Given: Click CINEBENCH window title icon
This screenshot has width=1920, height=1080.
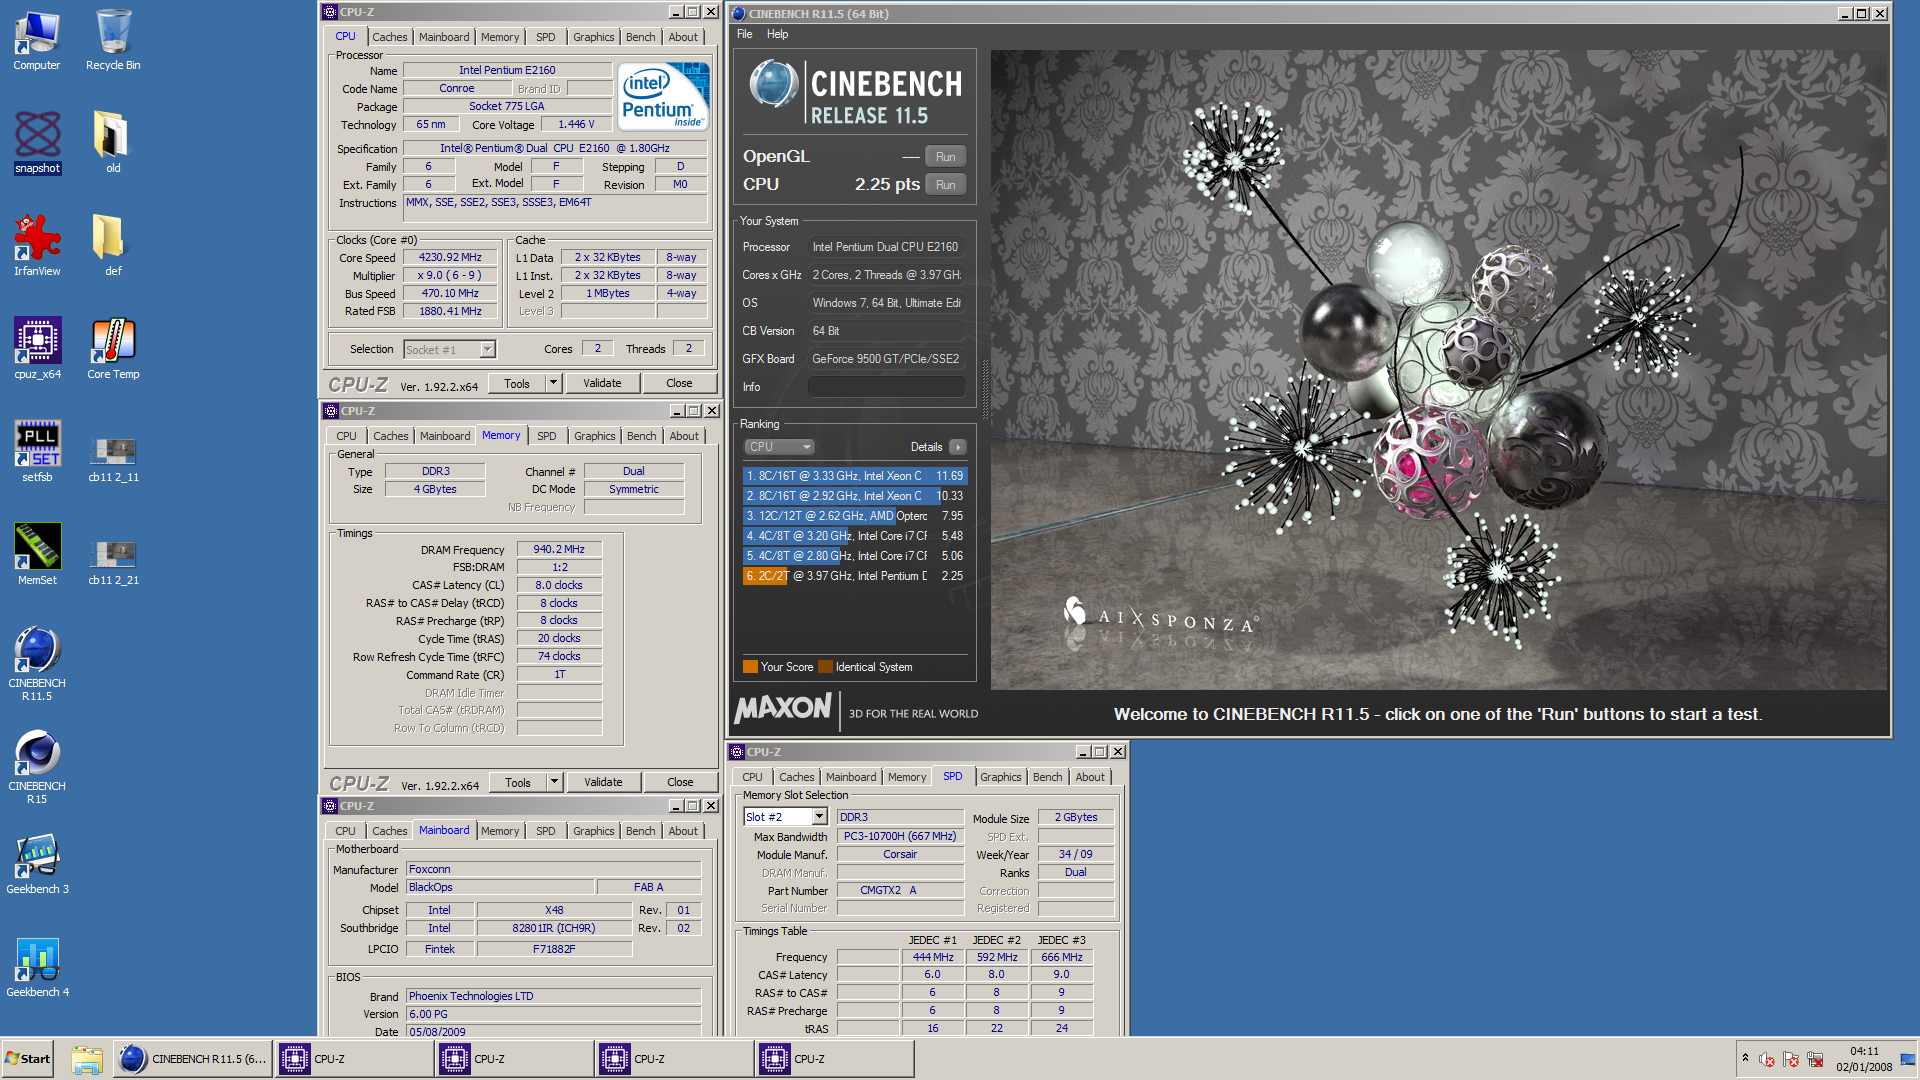Looking at the screenshot, I should (x=739, y=14).
